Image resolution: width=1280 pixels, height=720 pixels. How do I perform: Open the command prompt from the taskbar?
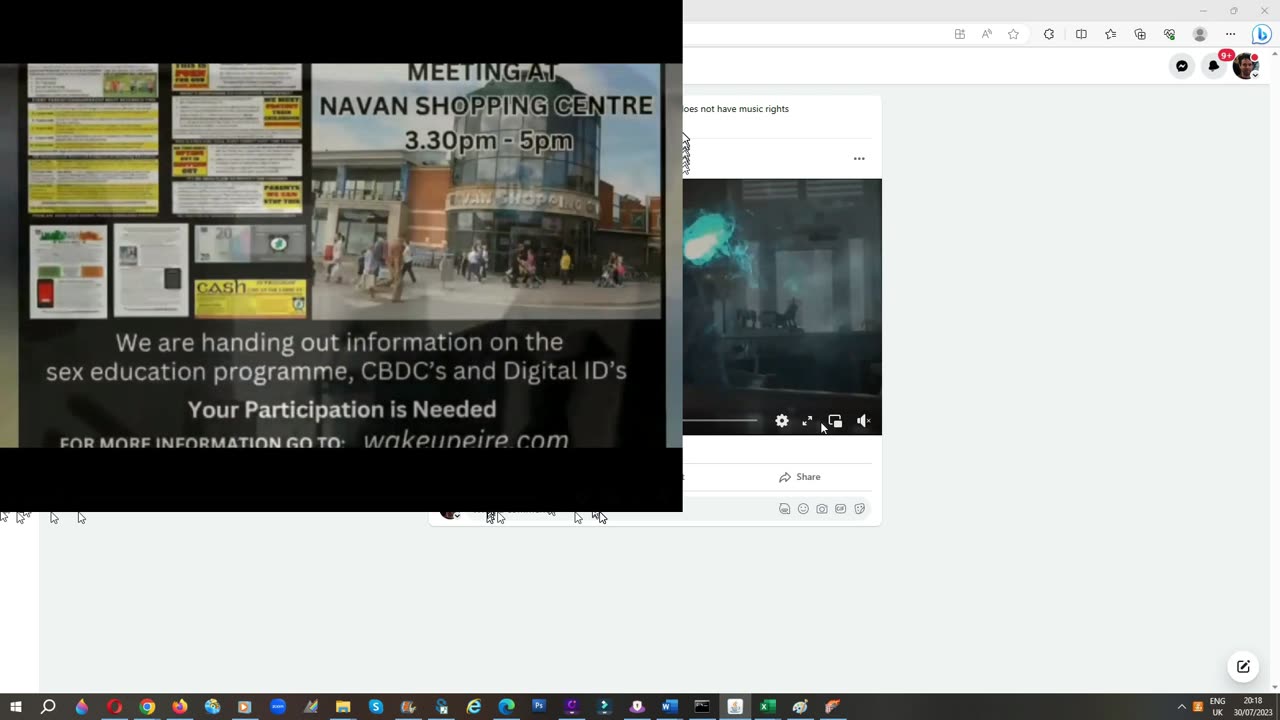tap(702, 707)
